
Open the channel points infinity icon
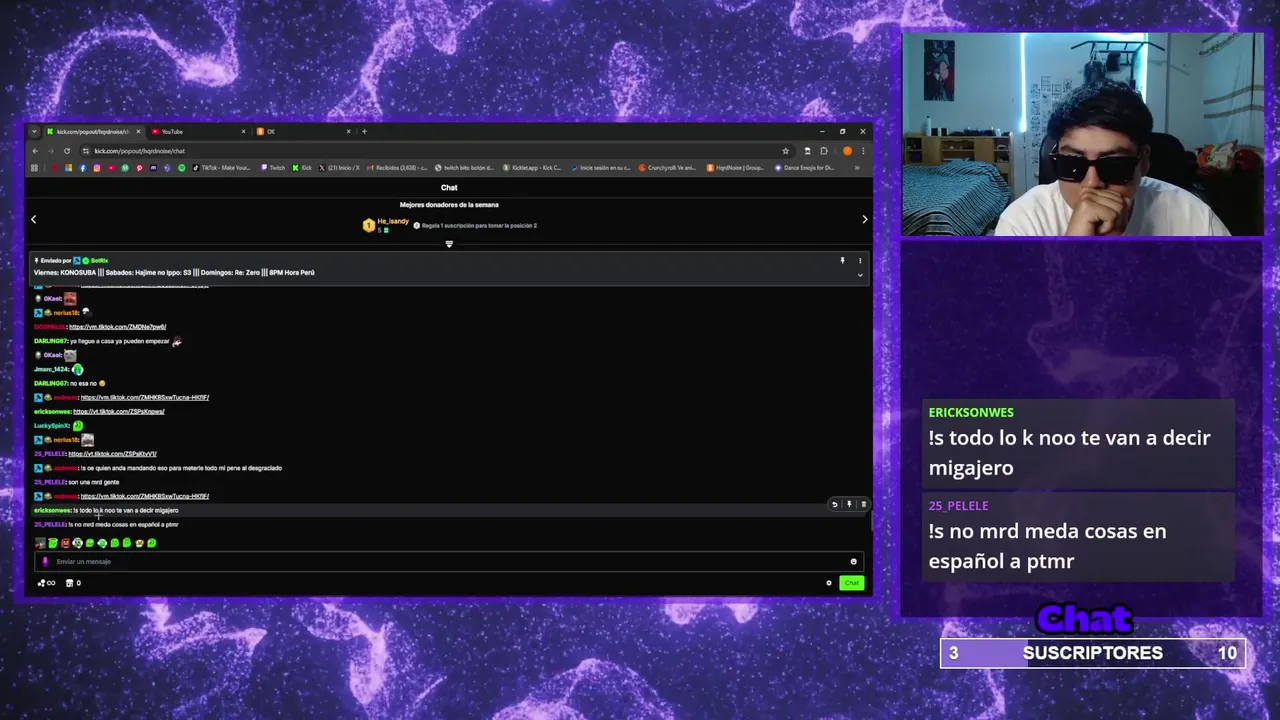46,583
